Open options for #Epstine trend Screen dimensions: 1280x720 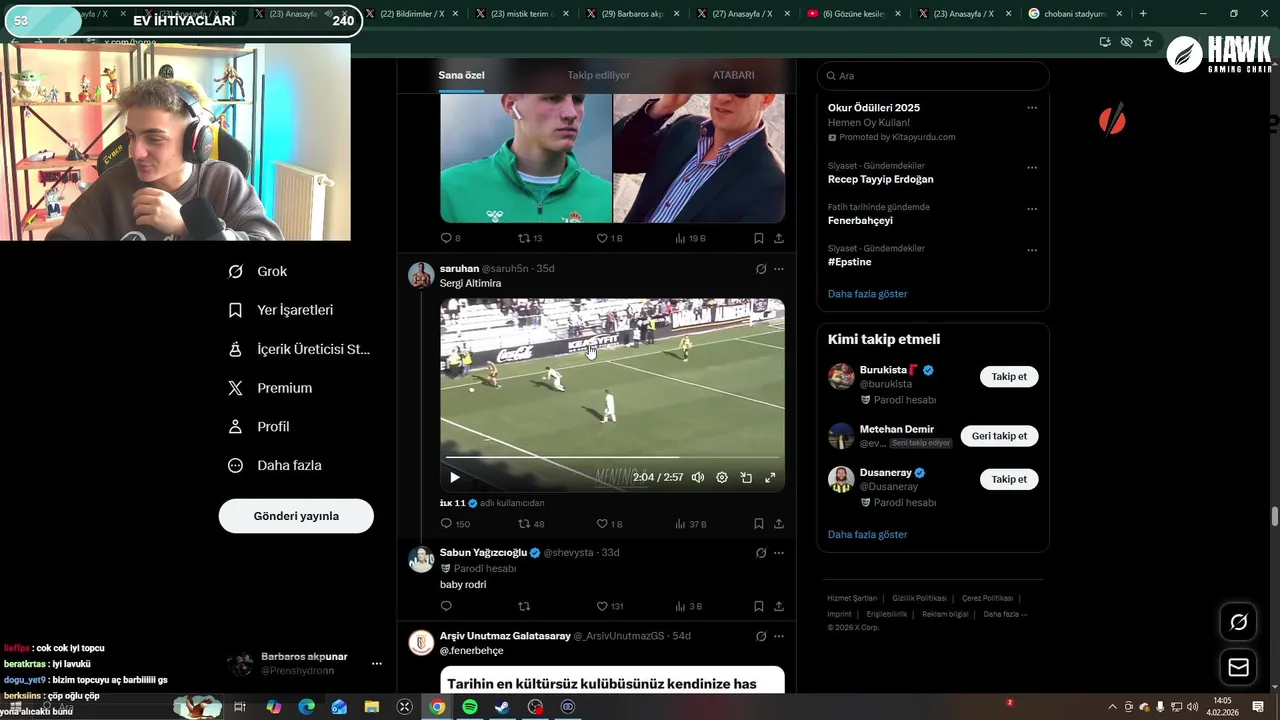point(1032,250)
